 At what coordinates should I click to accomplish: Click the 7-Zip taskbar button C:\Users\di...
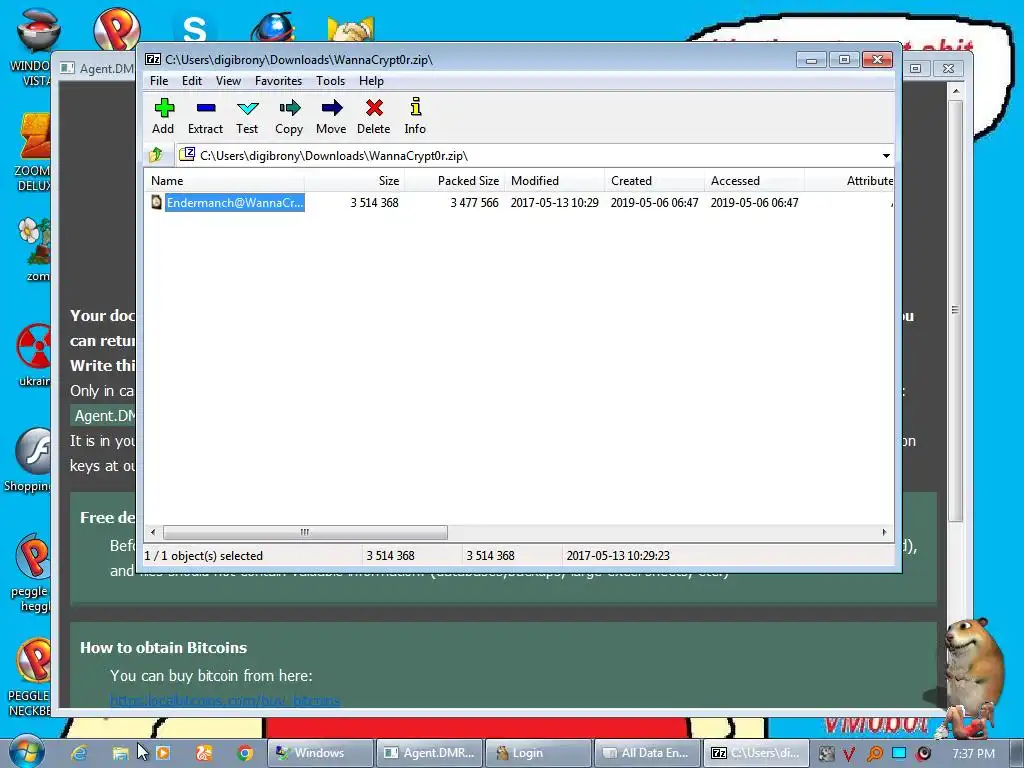758,753
